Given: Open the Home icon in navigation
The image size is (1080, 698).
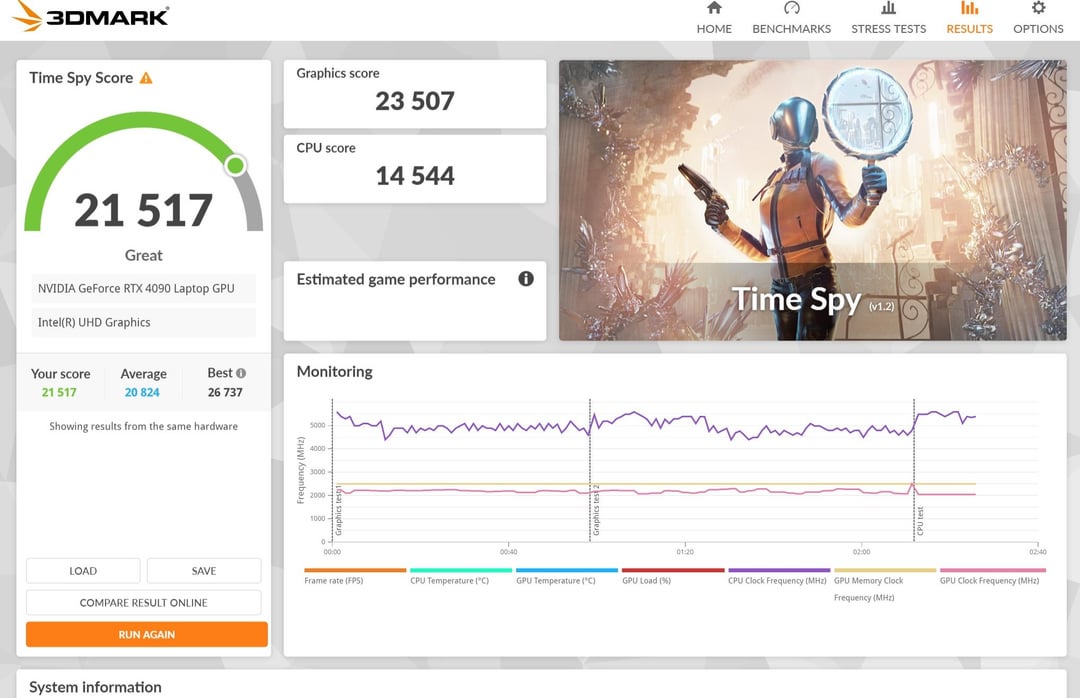Looking at the screenshot, I should 714,8.
